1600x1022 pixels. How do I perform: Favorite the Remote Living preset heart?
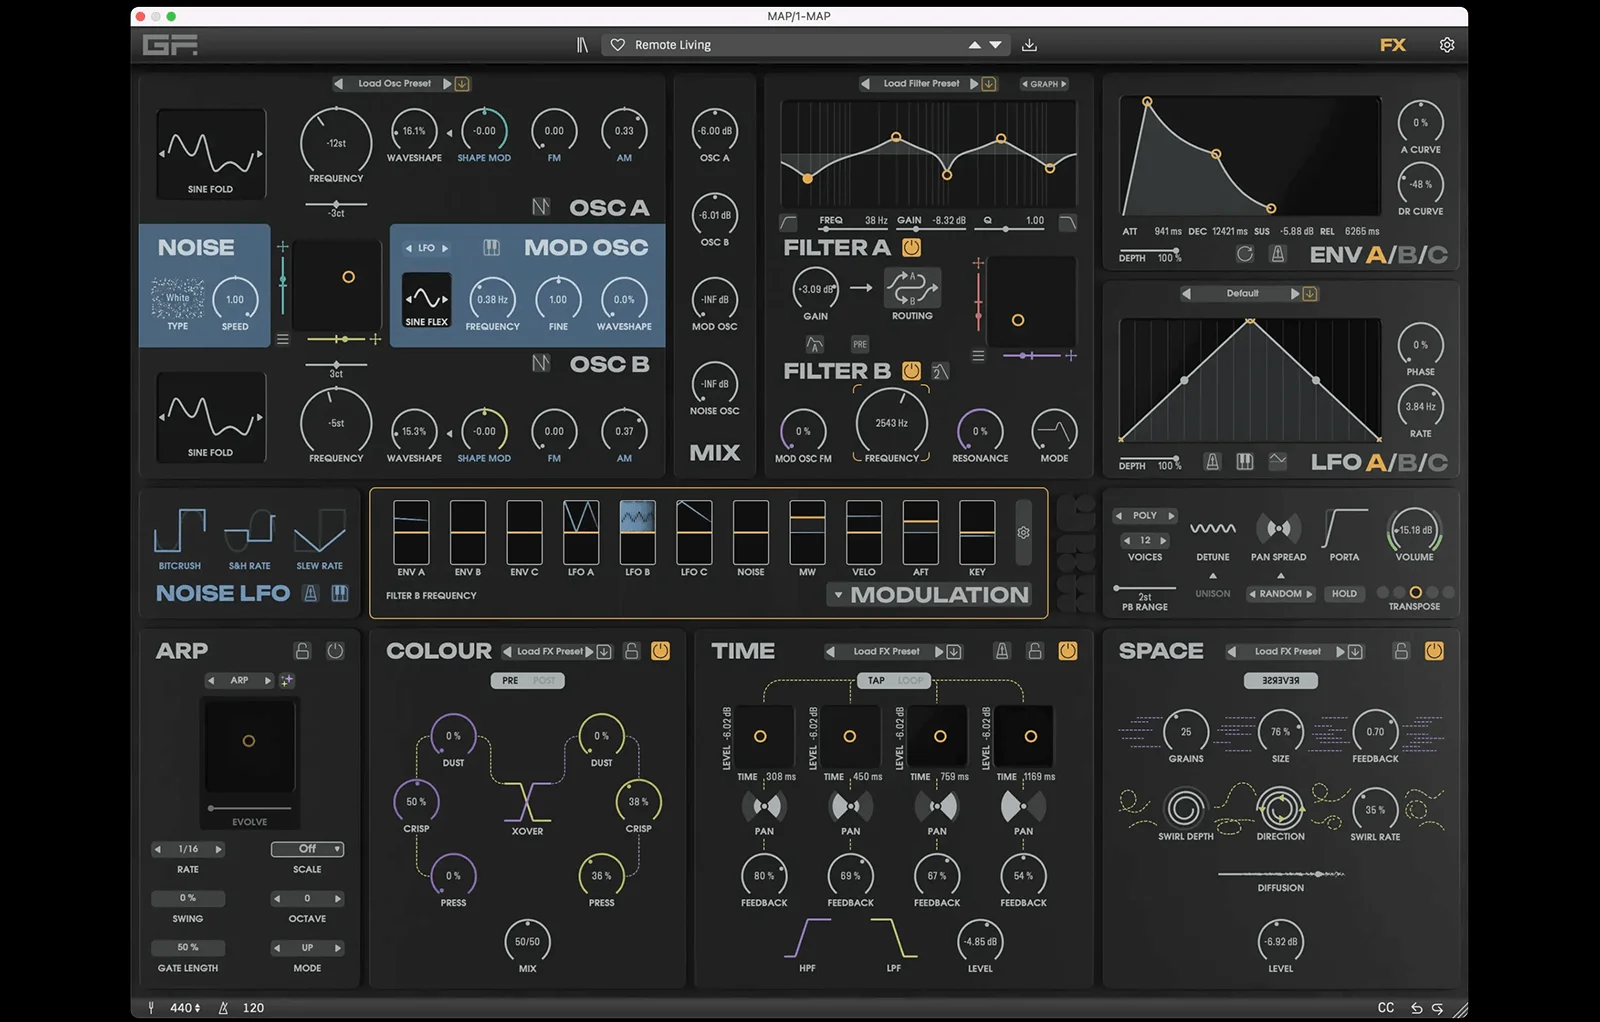pyautogui.click(x=618, y=45)
